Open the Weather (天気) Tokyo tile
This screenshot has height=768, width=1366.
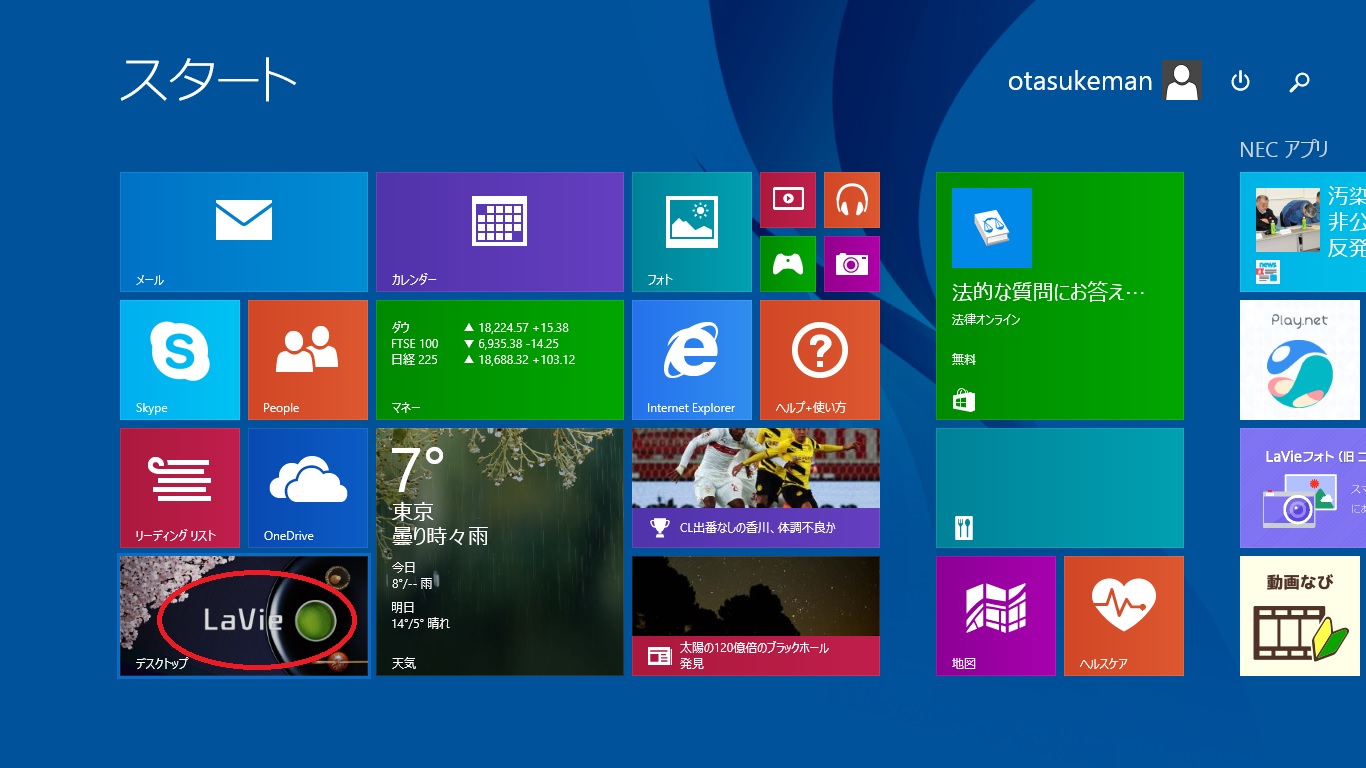500,552
